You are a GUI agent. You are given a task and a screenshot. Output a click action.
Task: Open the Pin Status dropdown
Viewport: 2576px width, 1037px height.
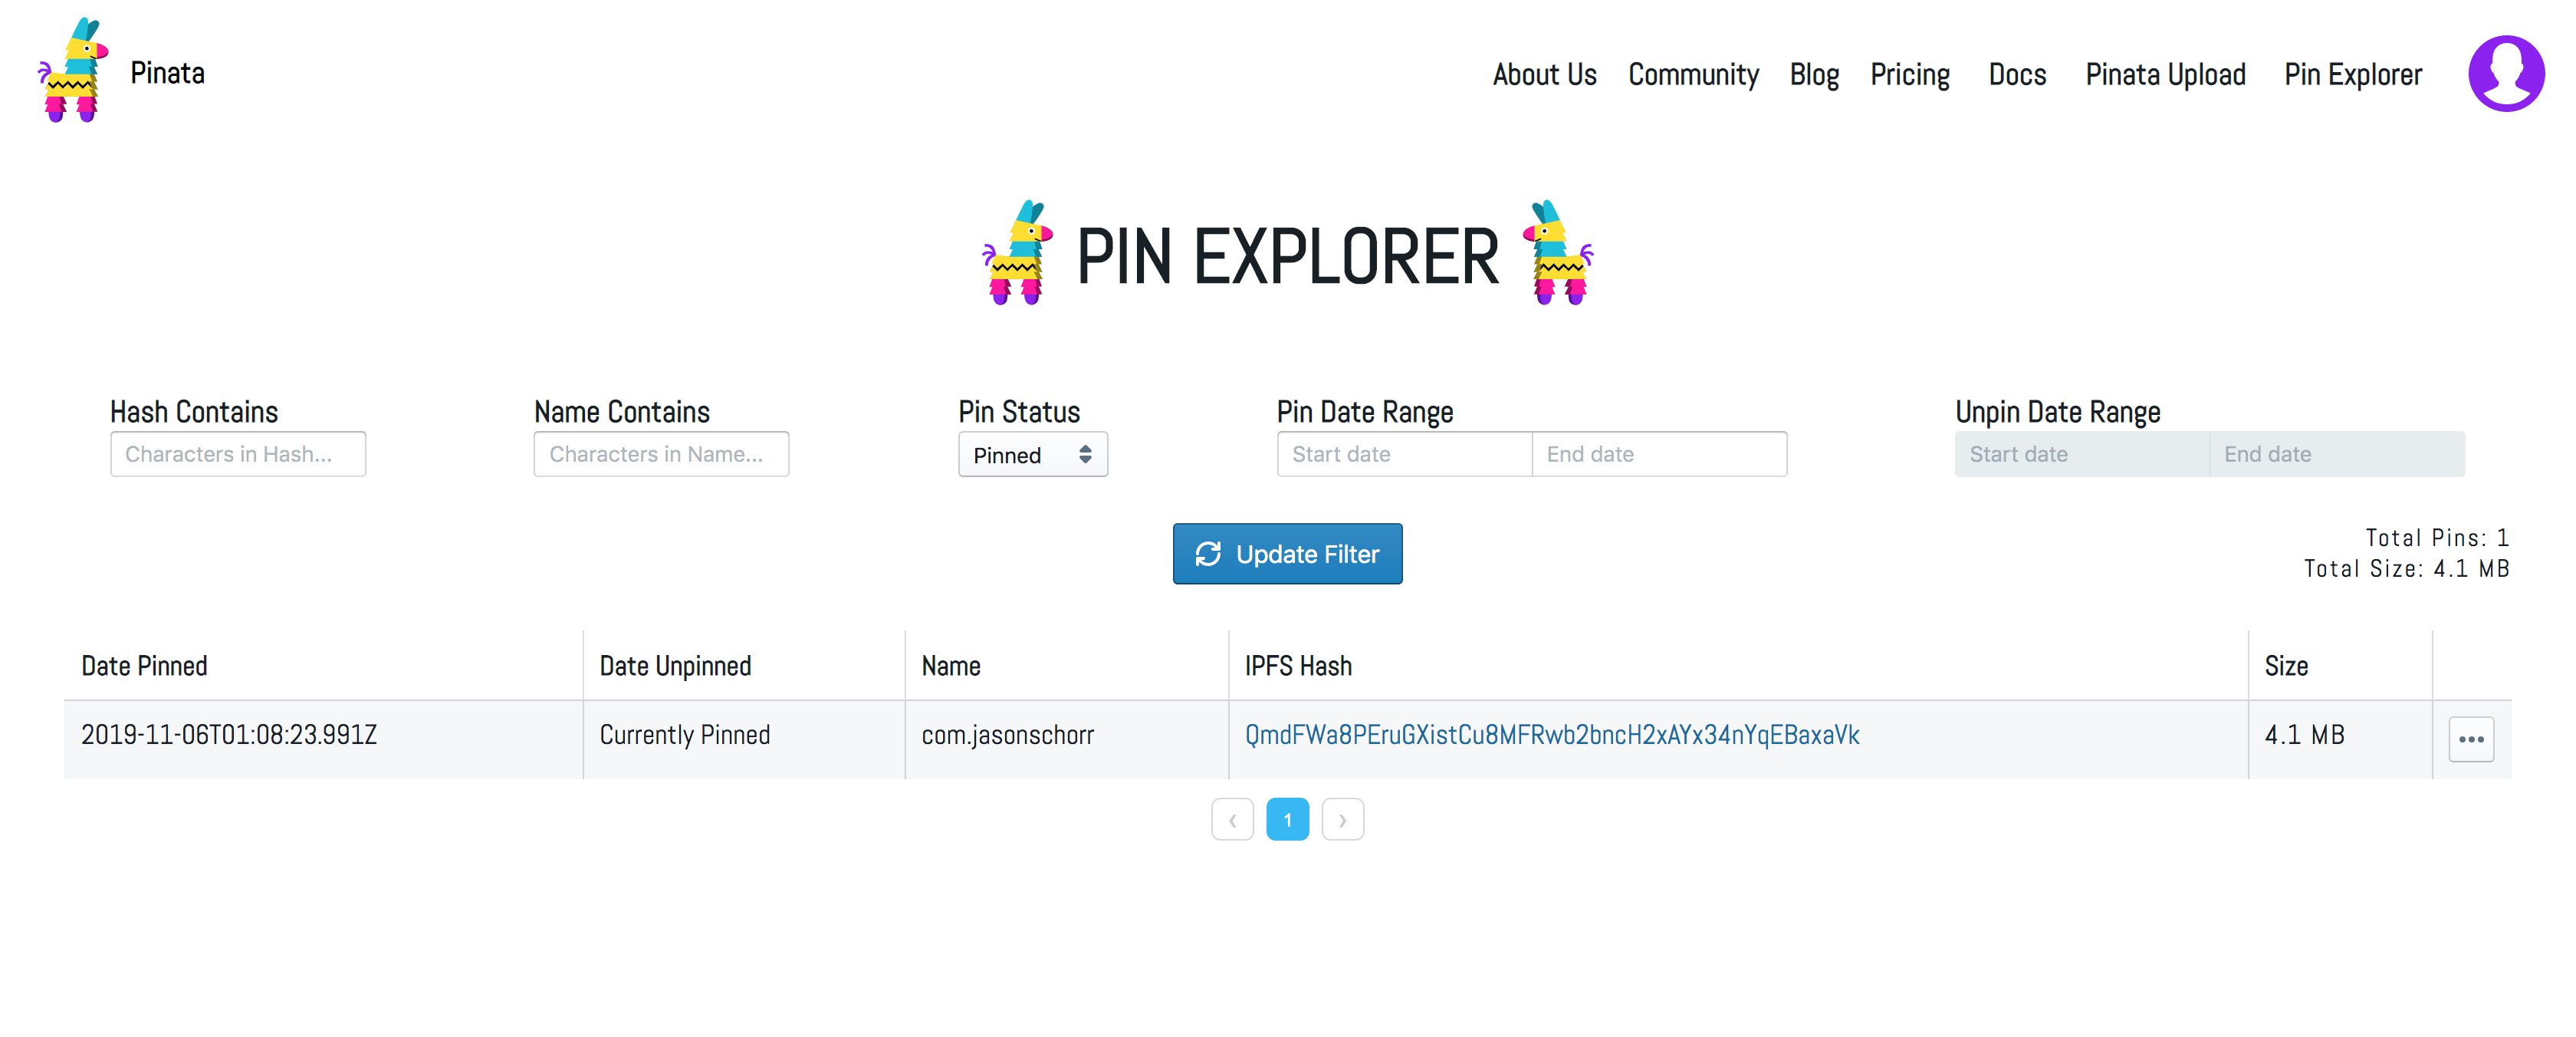coord(1032,454)
